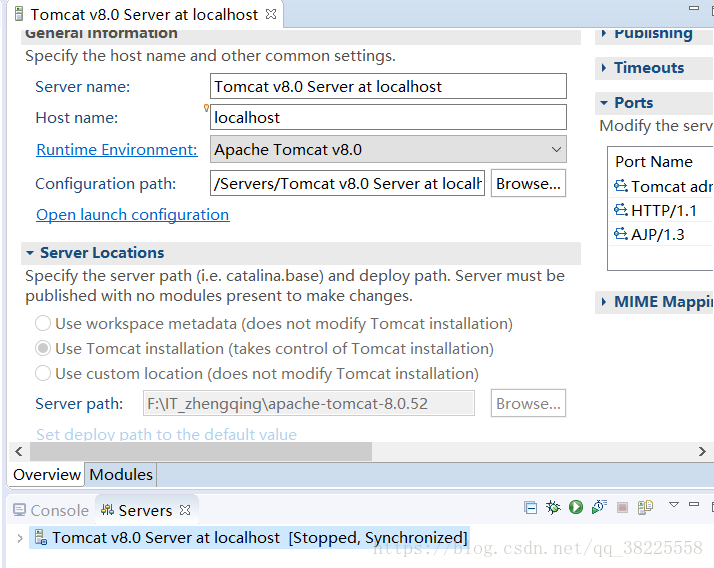This screenshot has height=568, width=714.
Task: Click the Configuration path field
Action: pyautogui.click(x=347, y=183)
